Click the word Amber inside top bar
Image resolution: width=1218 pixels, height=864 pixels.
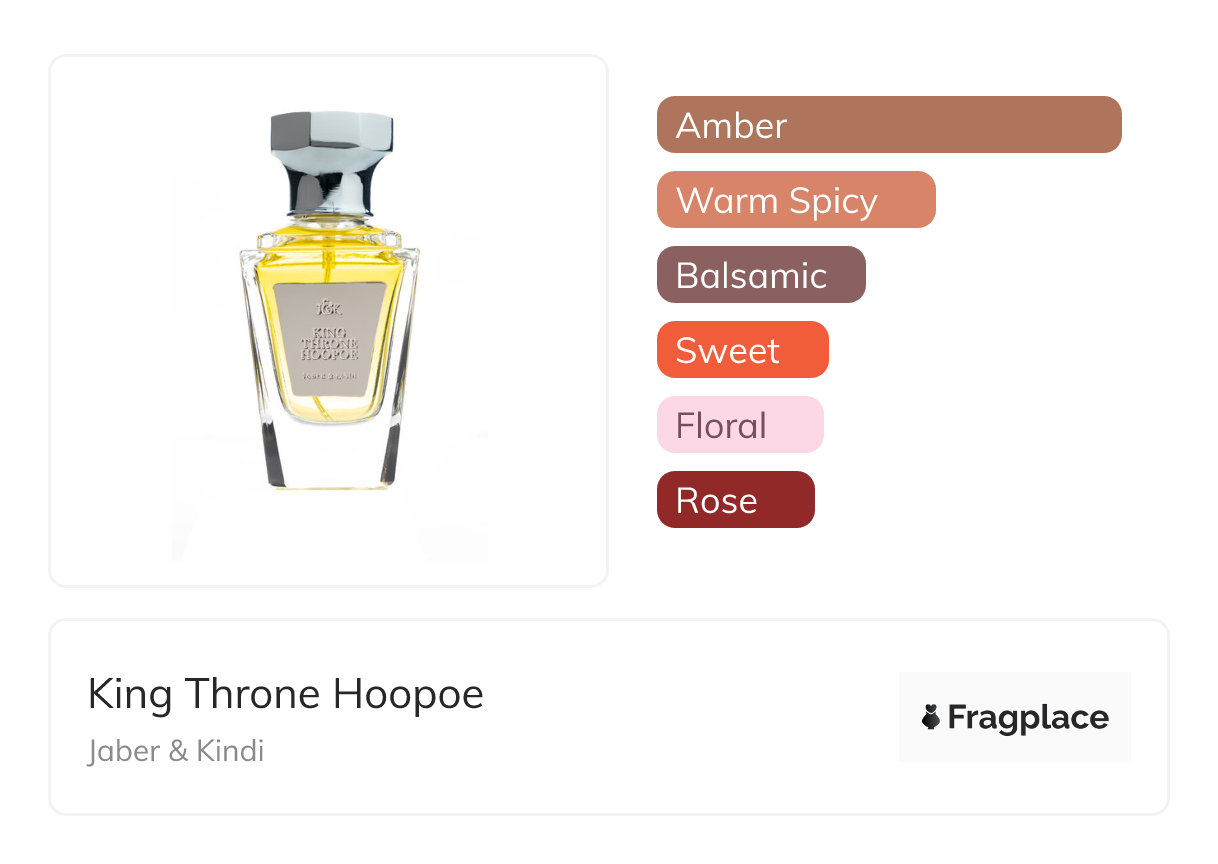tap(731, 125)
